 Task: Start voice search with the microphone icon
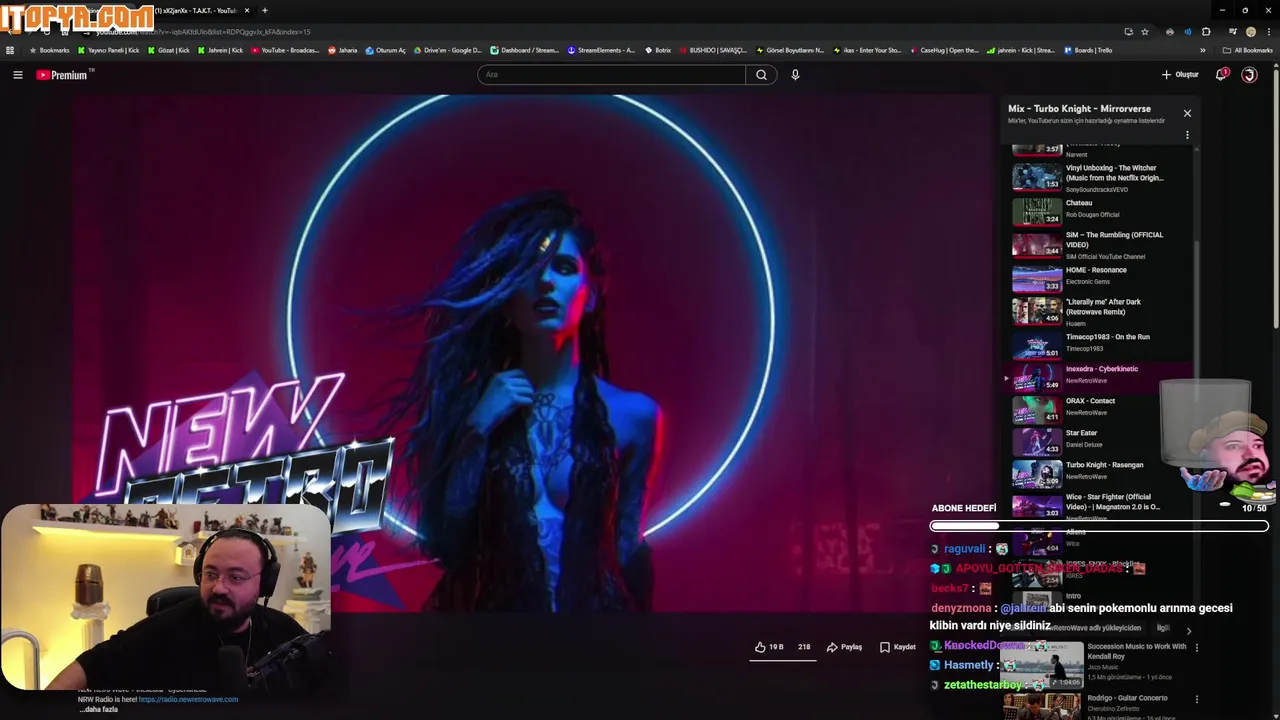(x=795, y=75)
